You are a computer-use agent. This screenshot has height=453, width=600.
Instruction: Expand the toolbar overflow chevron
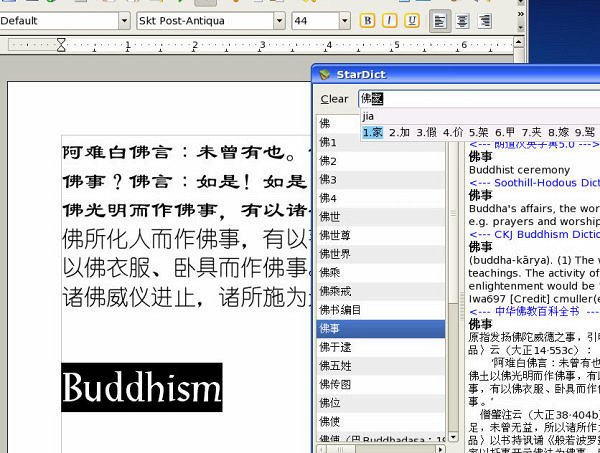coord(520,14)
